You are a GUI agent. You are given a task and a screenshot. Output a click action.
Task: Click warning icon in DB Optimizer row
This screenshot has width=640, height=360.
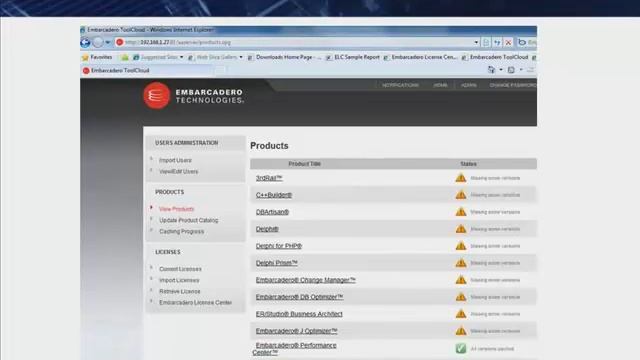pos(461,297)
